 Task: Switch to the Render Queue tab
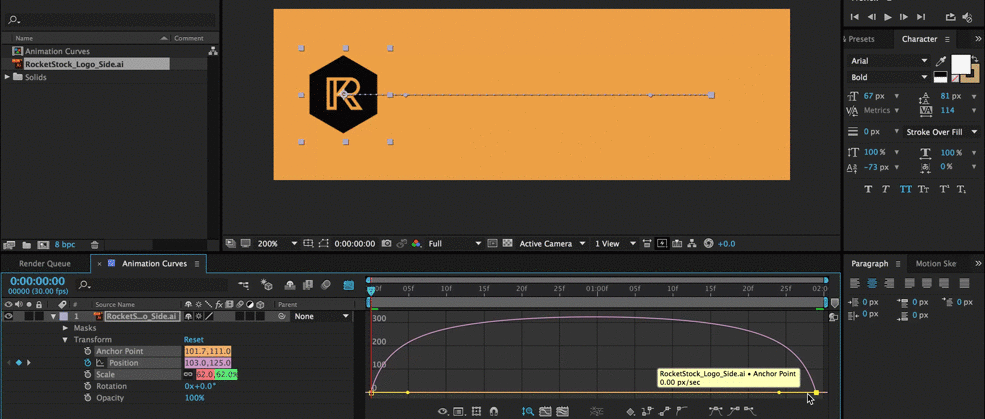(45, 264)
